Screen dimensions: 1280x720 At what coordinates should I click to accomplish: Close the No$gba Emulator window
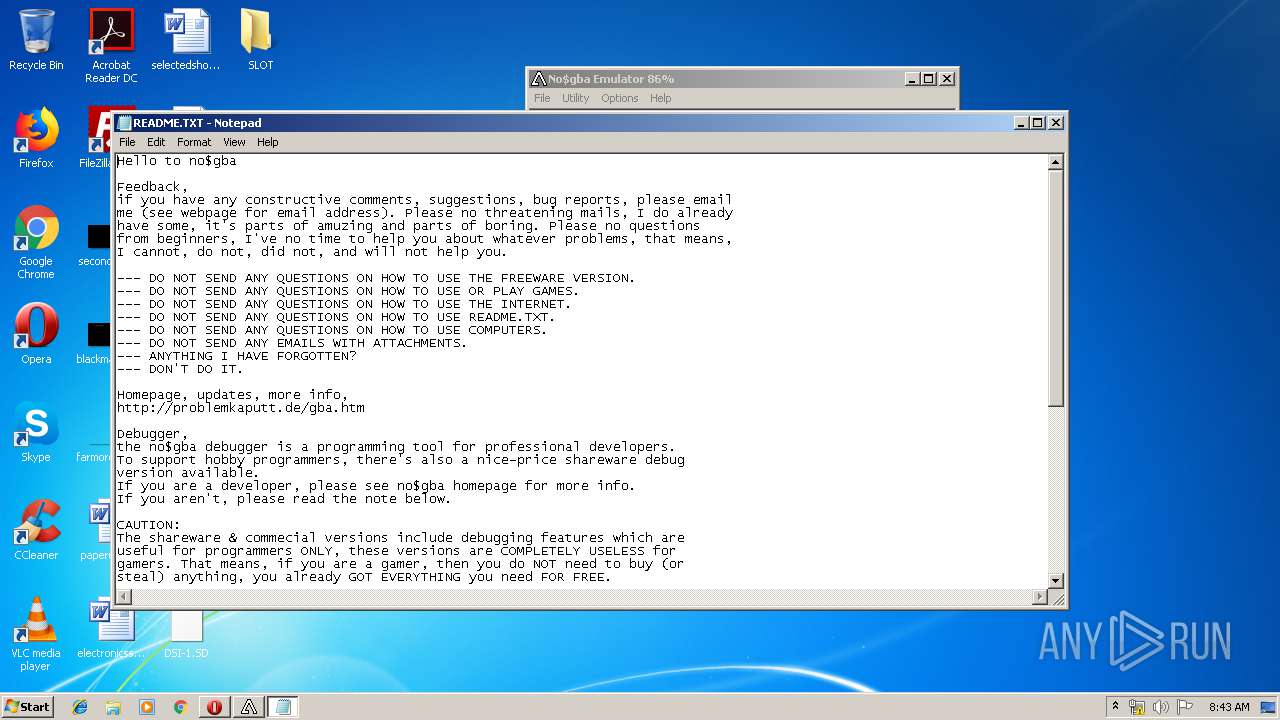[x=946, y=79]
